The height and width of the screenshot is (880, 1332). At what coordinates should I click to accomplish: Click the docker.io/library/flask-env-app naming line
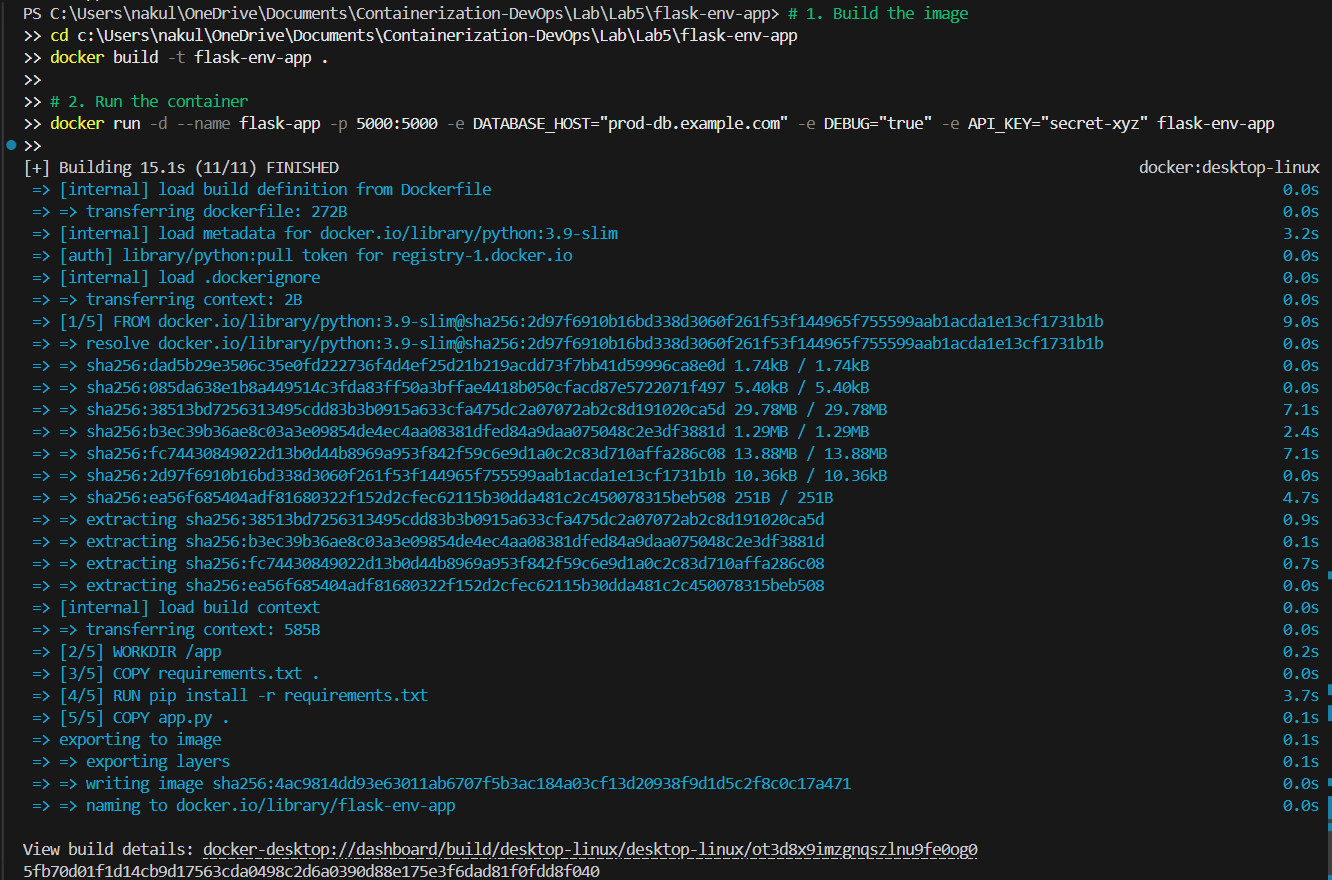(250, 805)
